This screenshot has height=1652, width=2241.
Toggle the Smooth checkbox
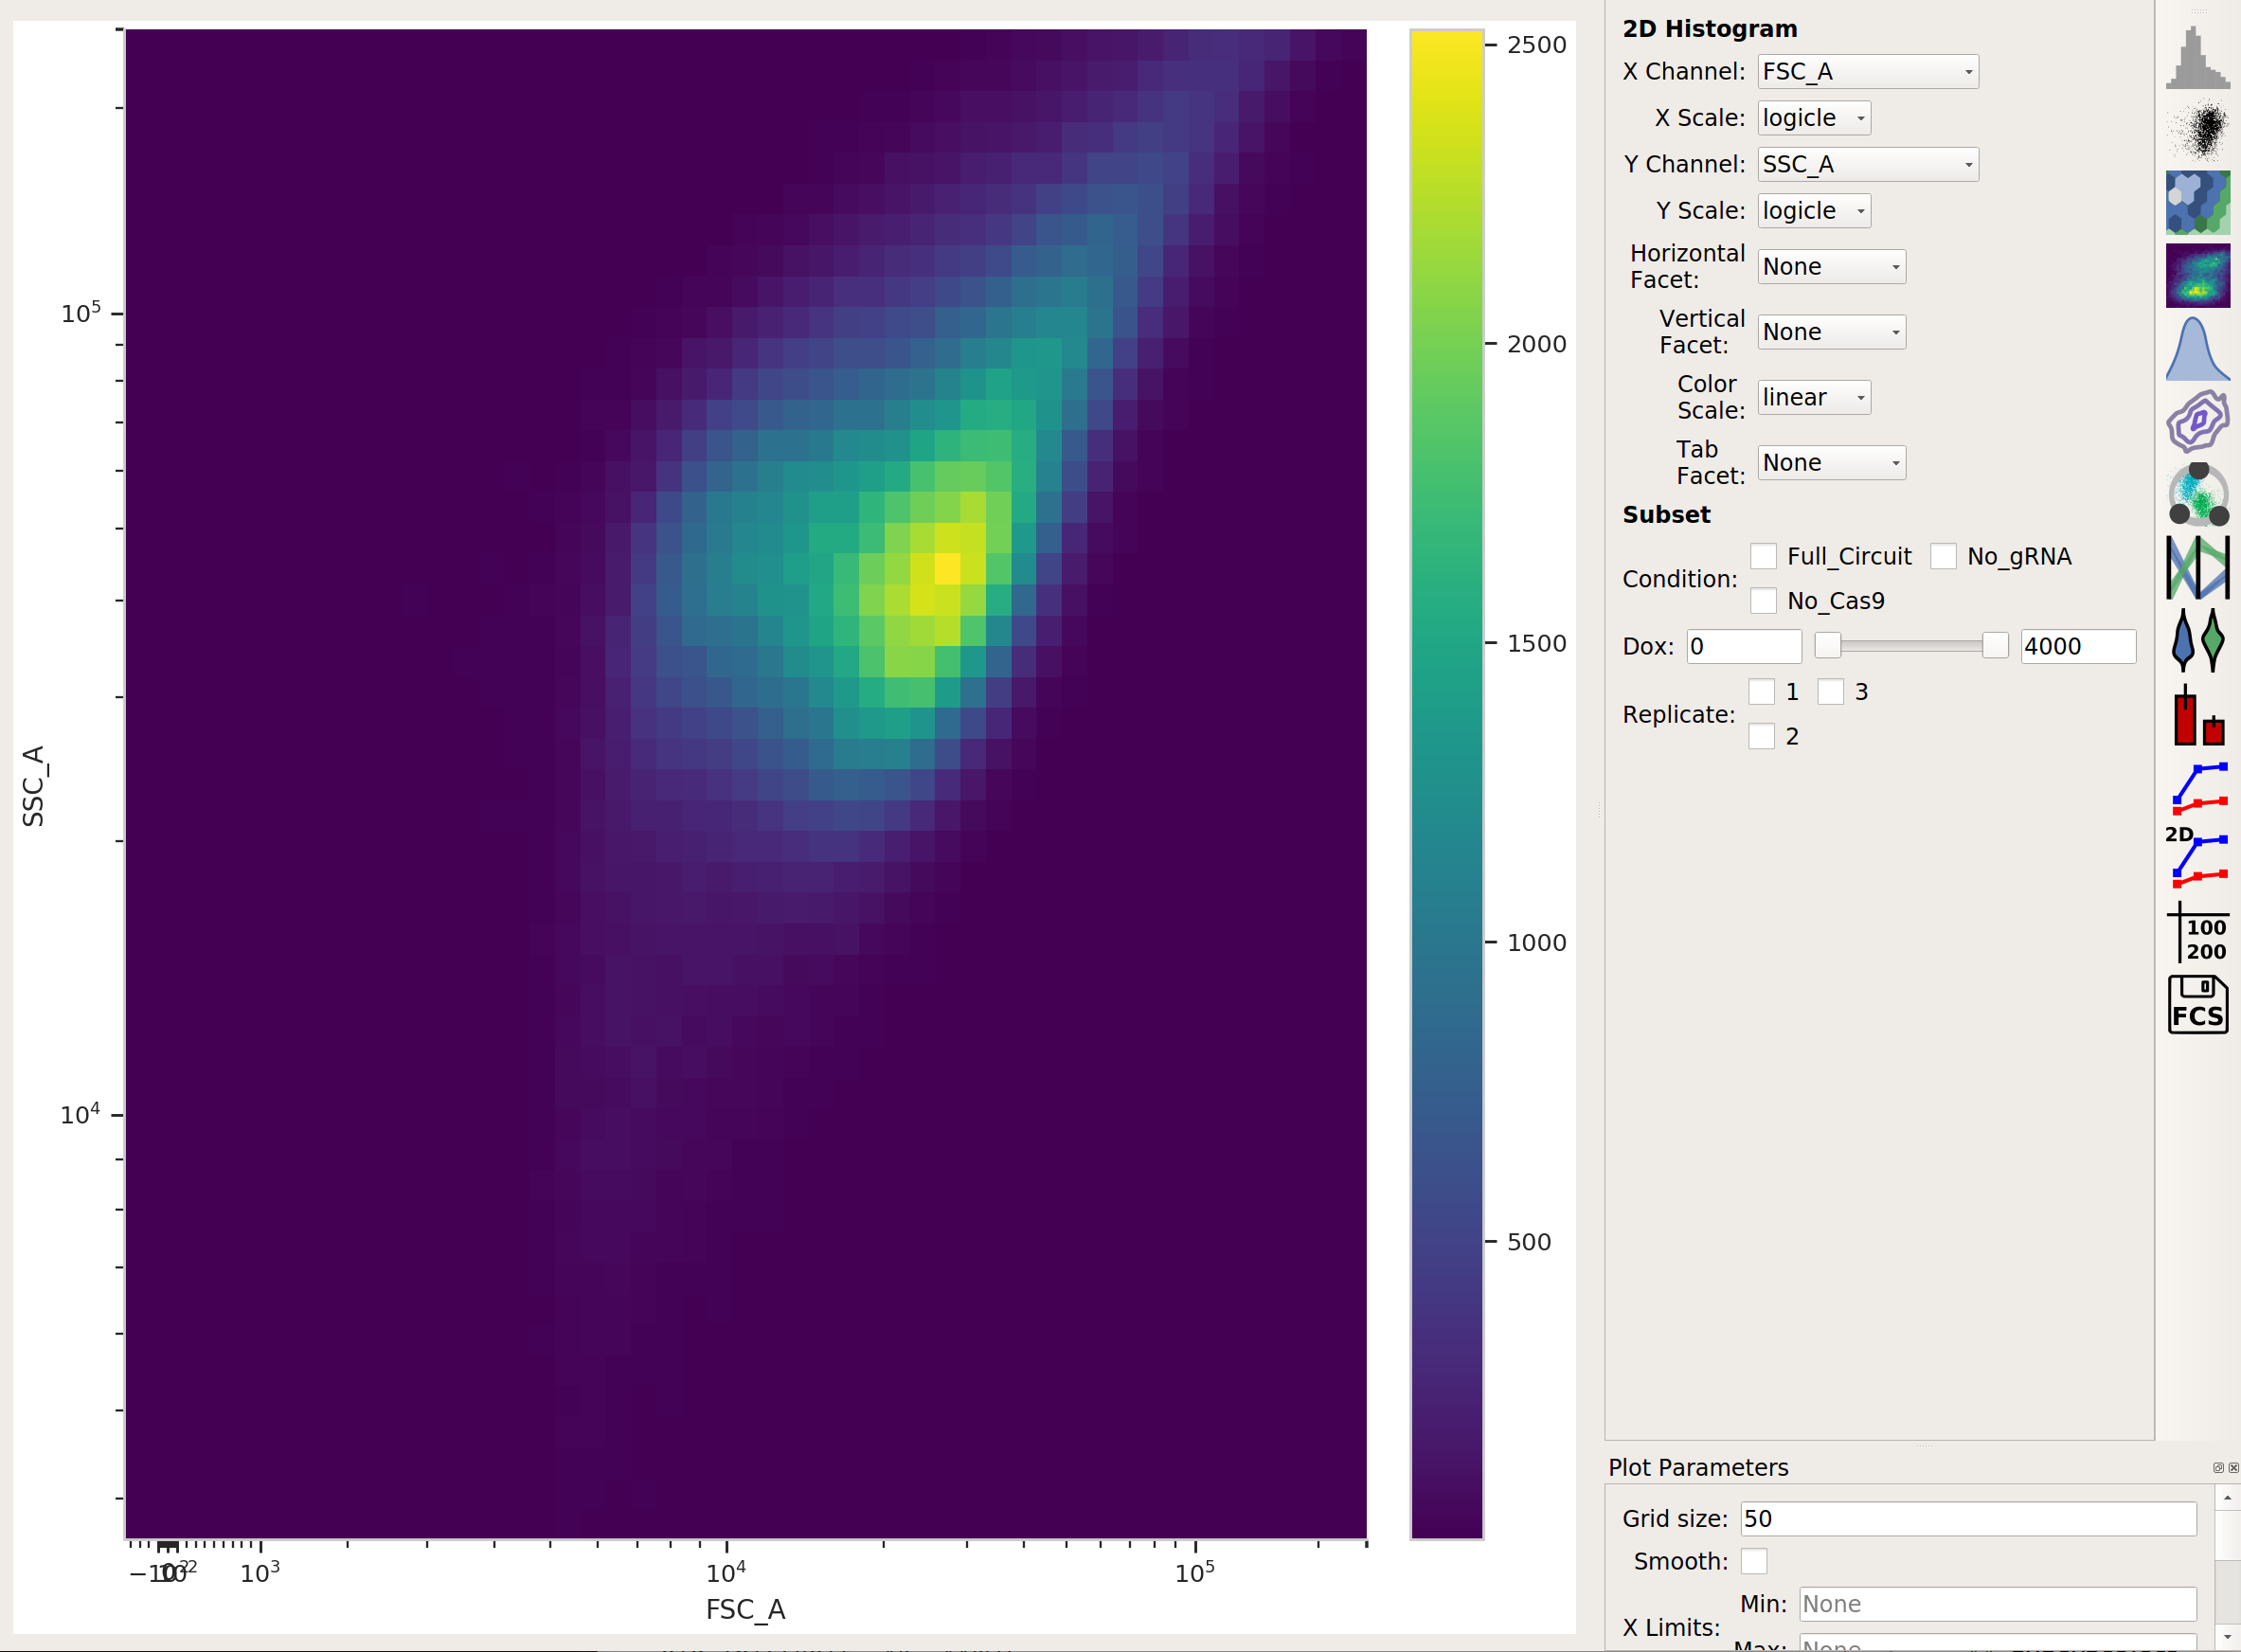pos(1754,1560)
